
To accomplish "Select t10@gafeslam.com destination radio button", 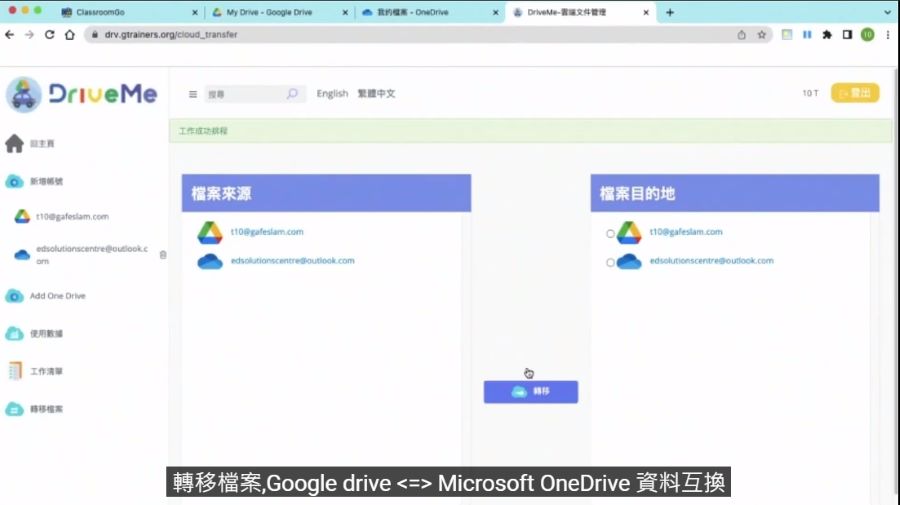I will pyautogui.click(x=610, y=234).
